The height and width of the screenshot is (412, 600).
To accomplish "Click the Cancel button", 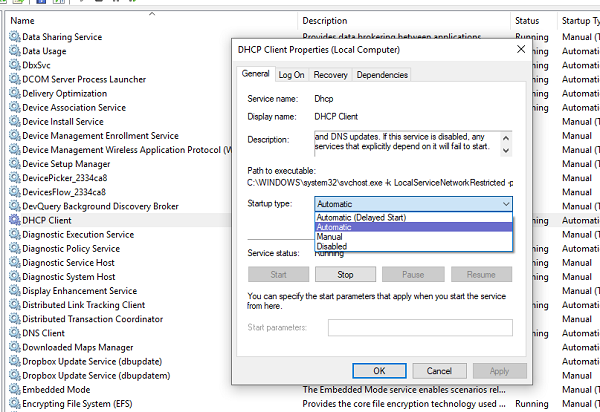I will click(439, 371).
